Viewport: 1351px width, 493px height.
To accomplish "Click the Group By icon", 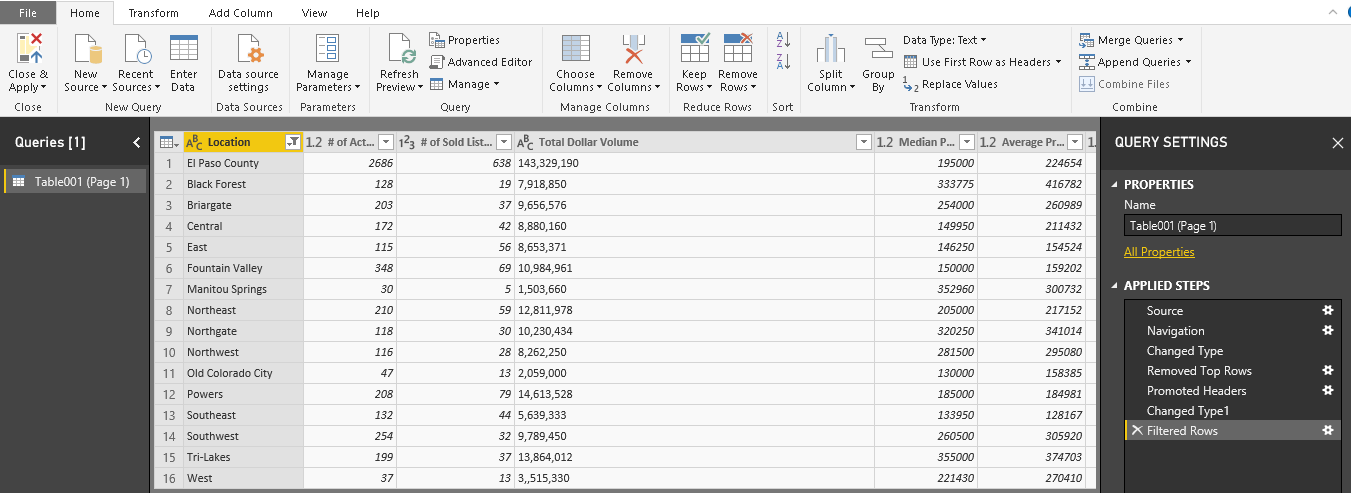I will tap(878, 48).
